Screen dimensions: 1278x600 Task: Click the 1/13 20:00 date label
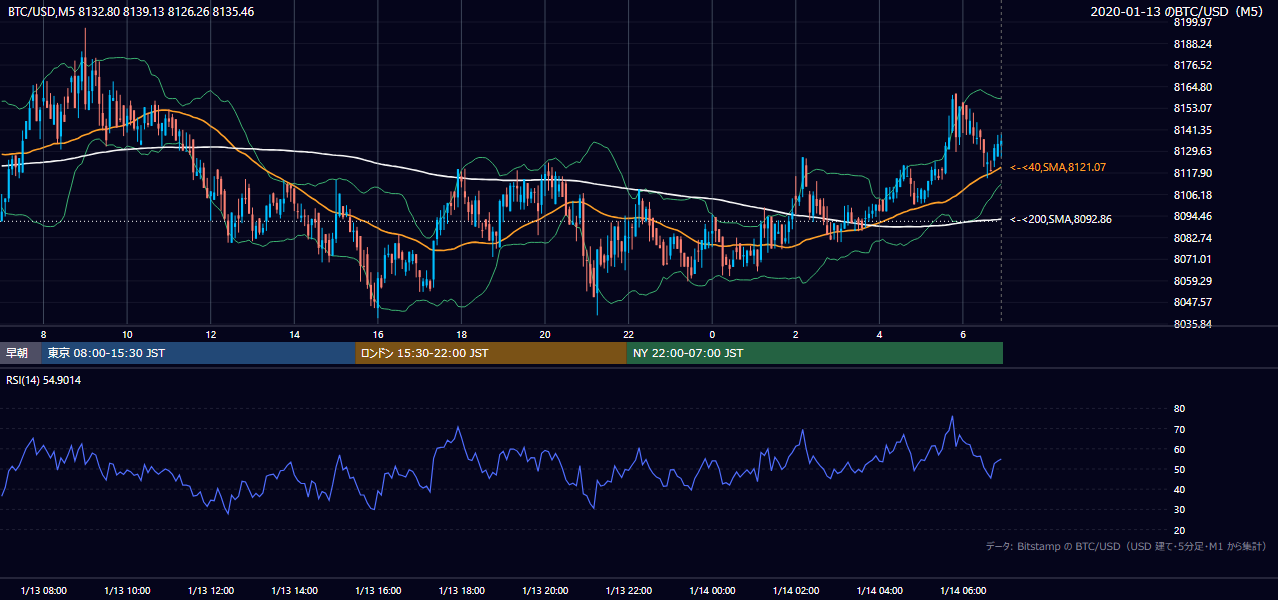(x=545, y=590)
